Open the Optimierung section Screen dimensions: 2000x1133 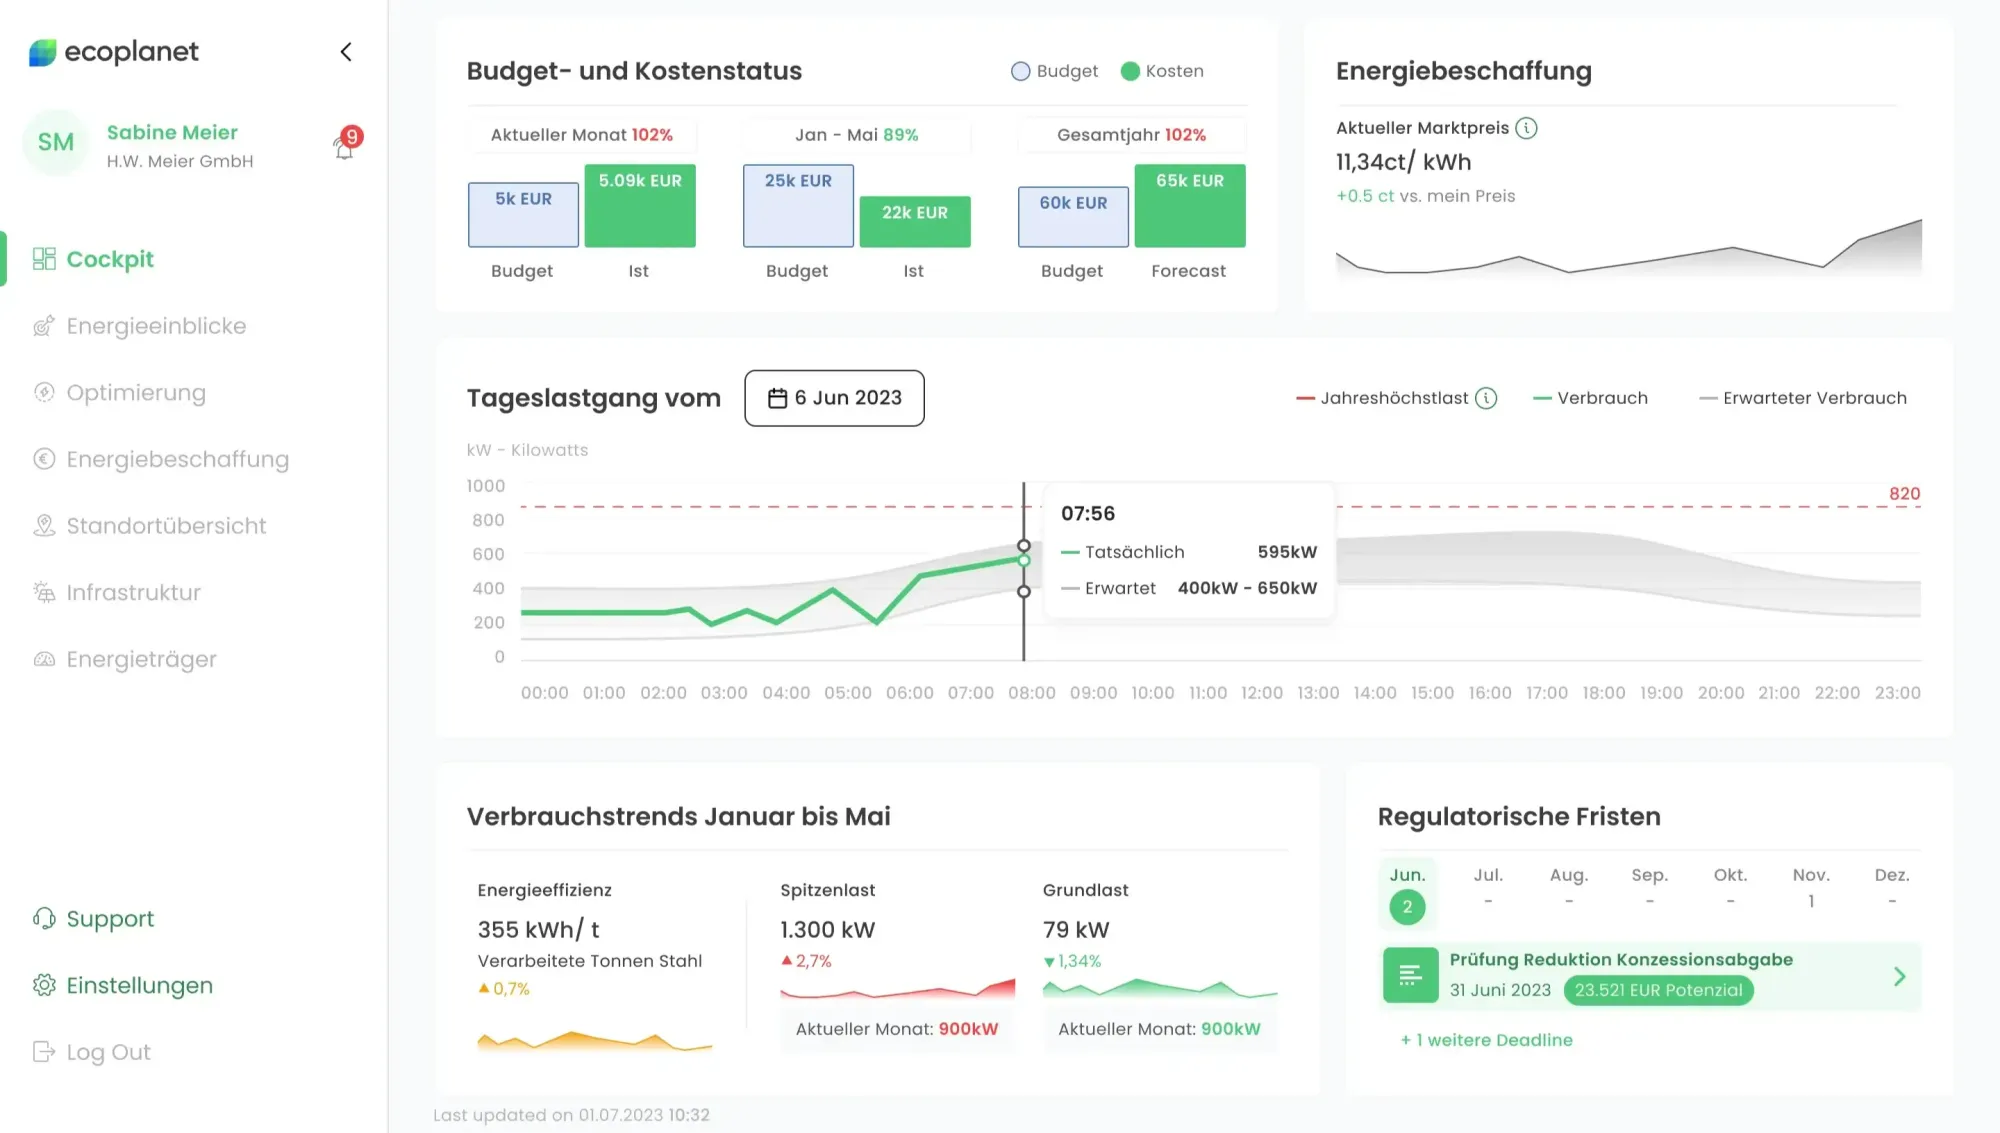tap(136, 393)
